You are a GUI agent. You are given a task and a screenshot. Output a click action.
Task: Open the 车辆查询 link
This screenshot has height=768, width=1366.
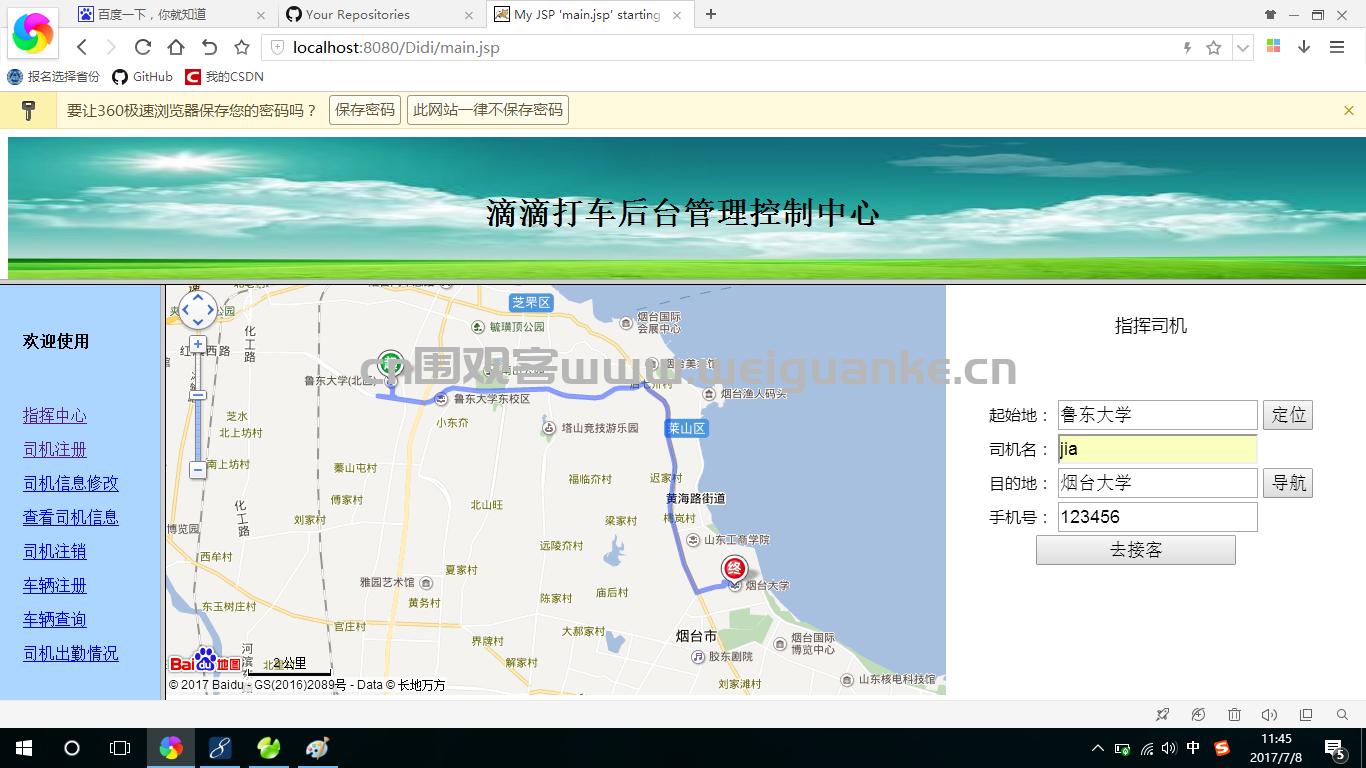55,619
